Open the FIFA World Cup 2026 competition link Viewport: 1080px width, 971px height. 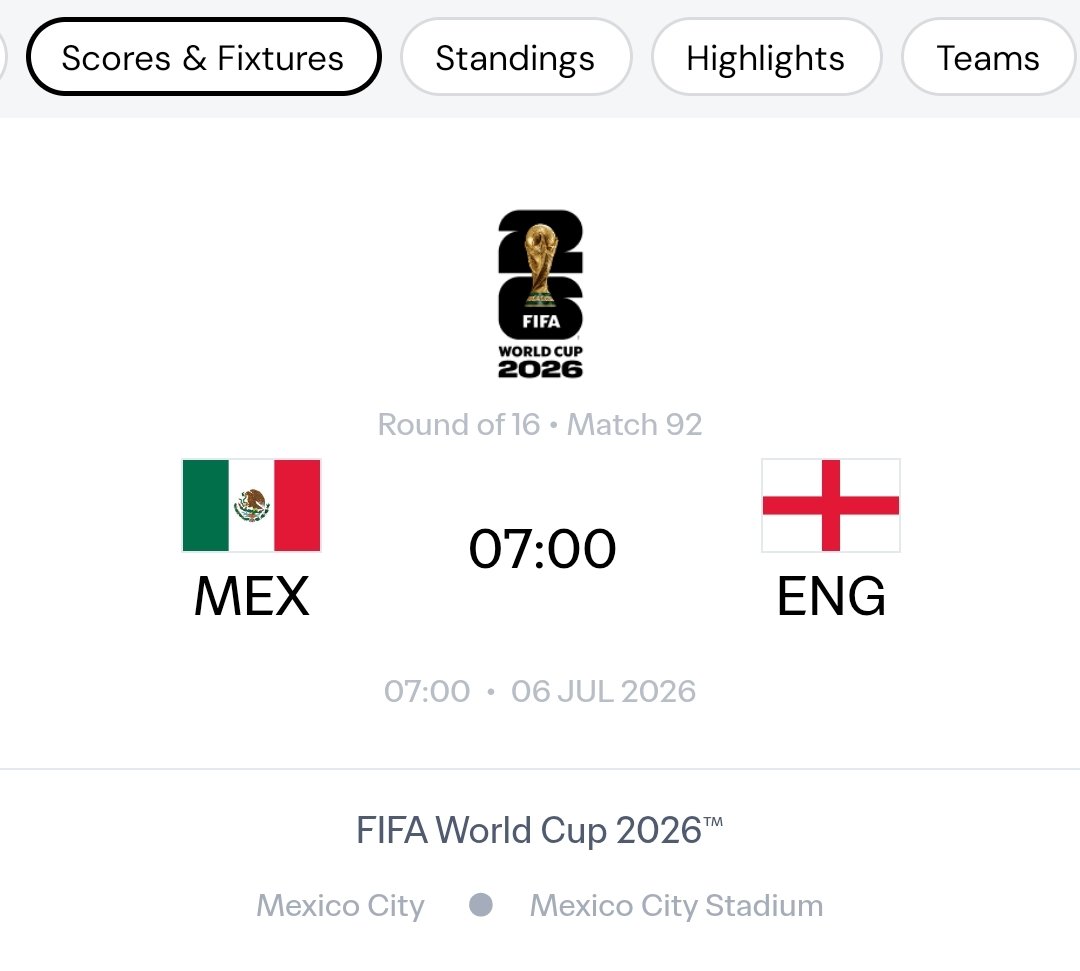coord(540,830)
